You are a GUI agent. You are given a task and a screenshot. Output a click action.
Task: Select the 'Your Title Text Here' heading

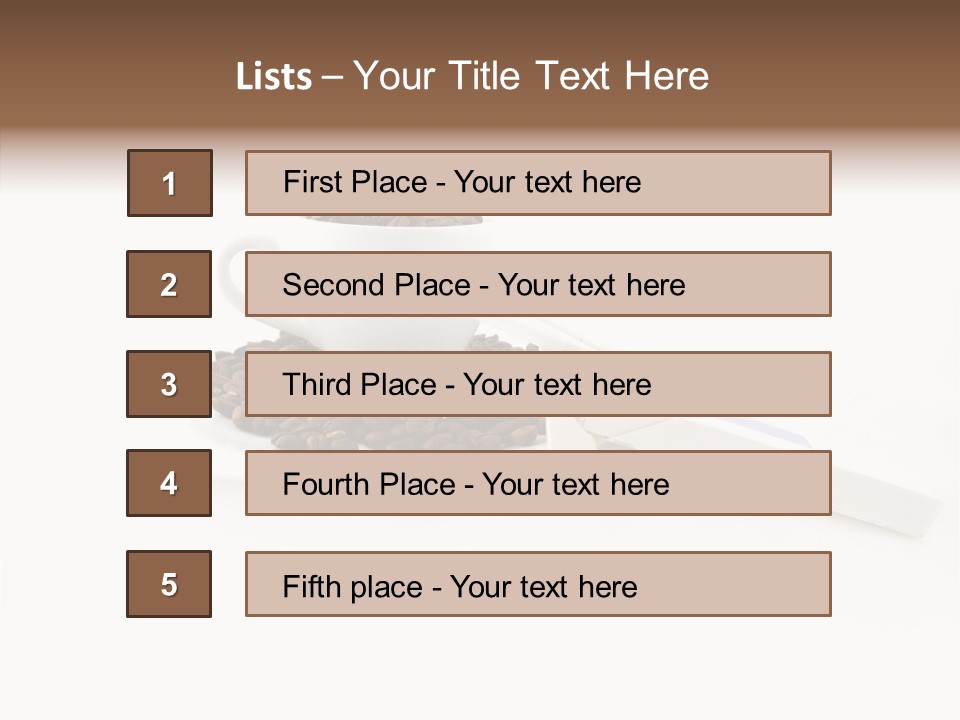[531, 76]
